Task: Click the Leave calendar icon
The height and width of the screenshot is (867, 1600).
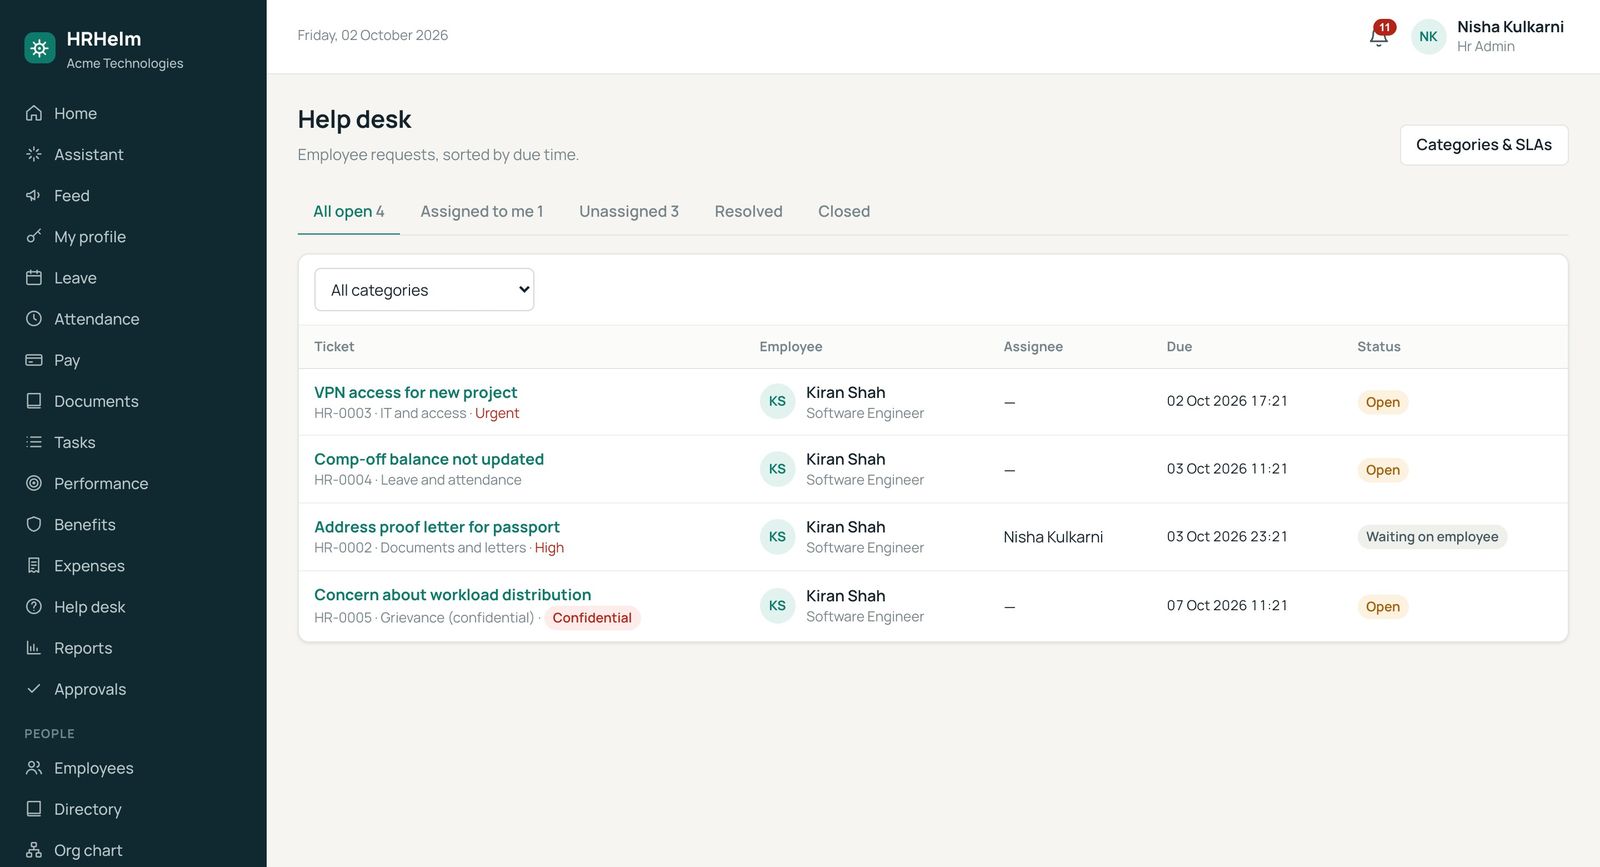Action: tap(34, 277)
